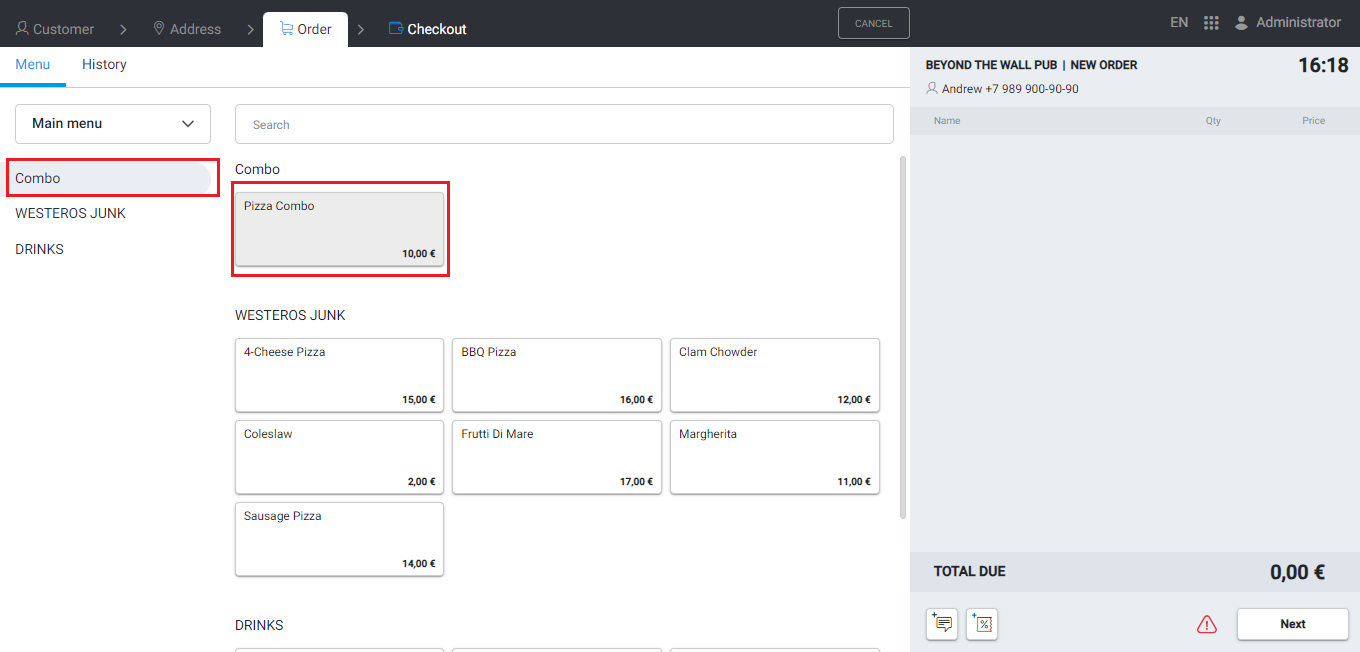Go to the Checkout step
This screenshot has height=652, width=1360.
pyautogui.click(x=427, y=29)
